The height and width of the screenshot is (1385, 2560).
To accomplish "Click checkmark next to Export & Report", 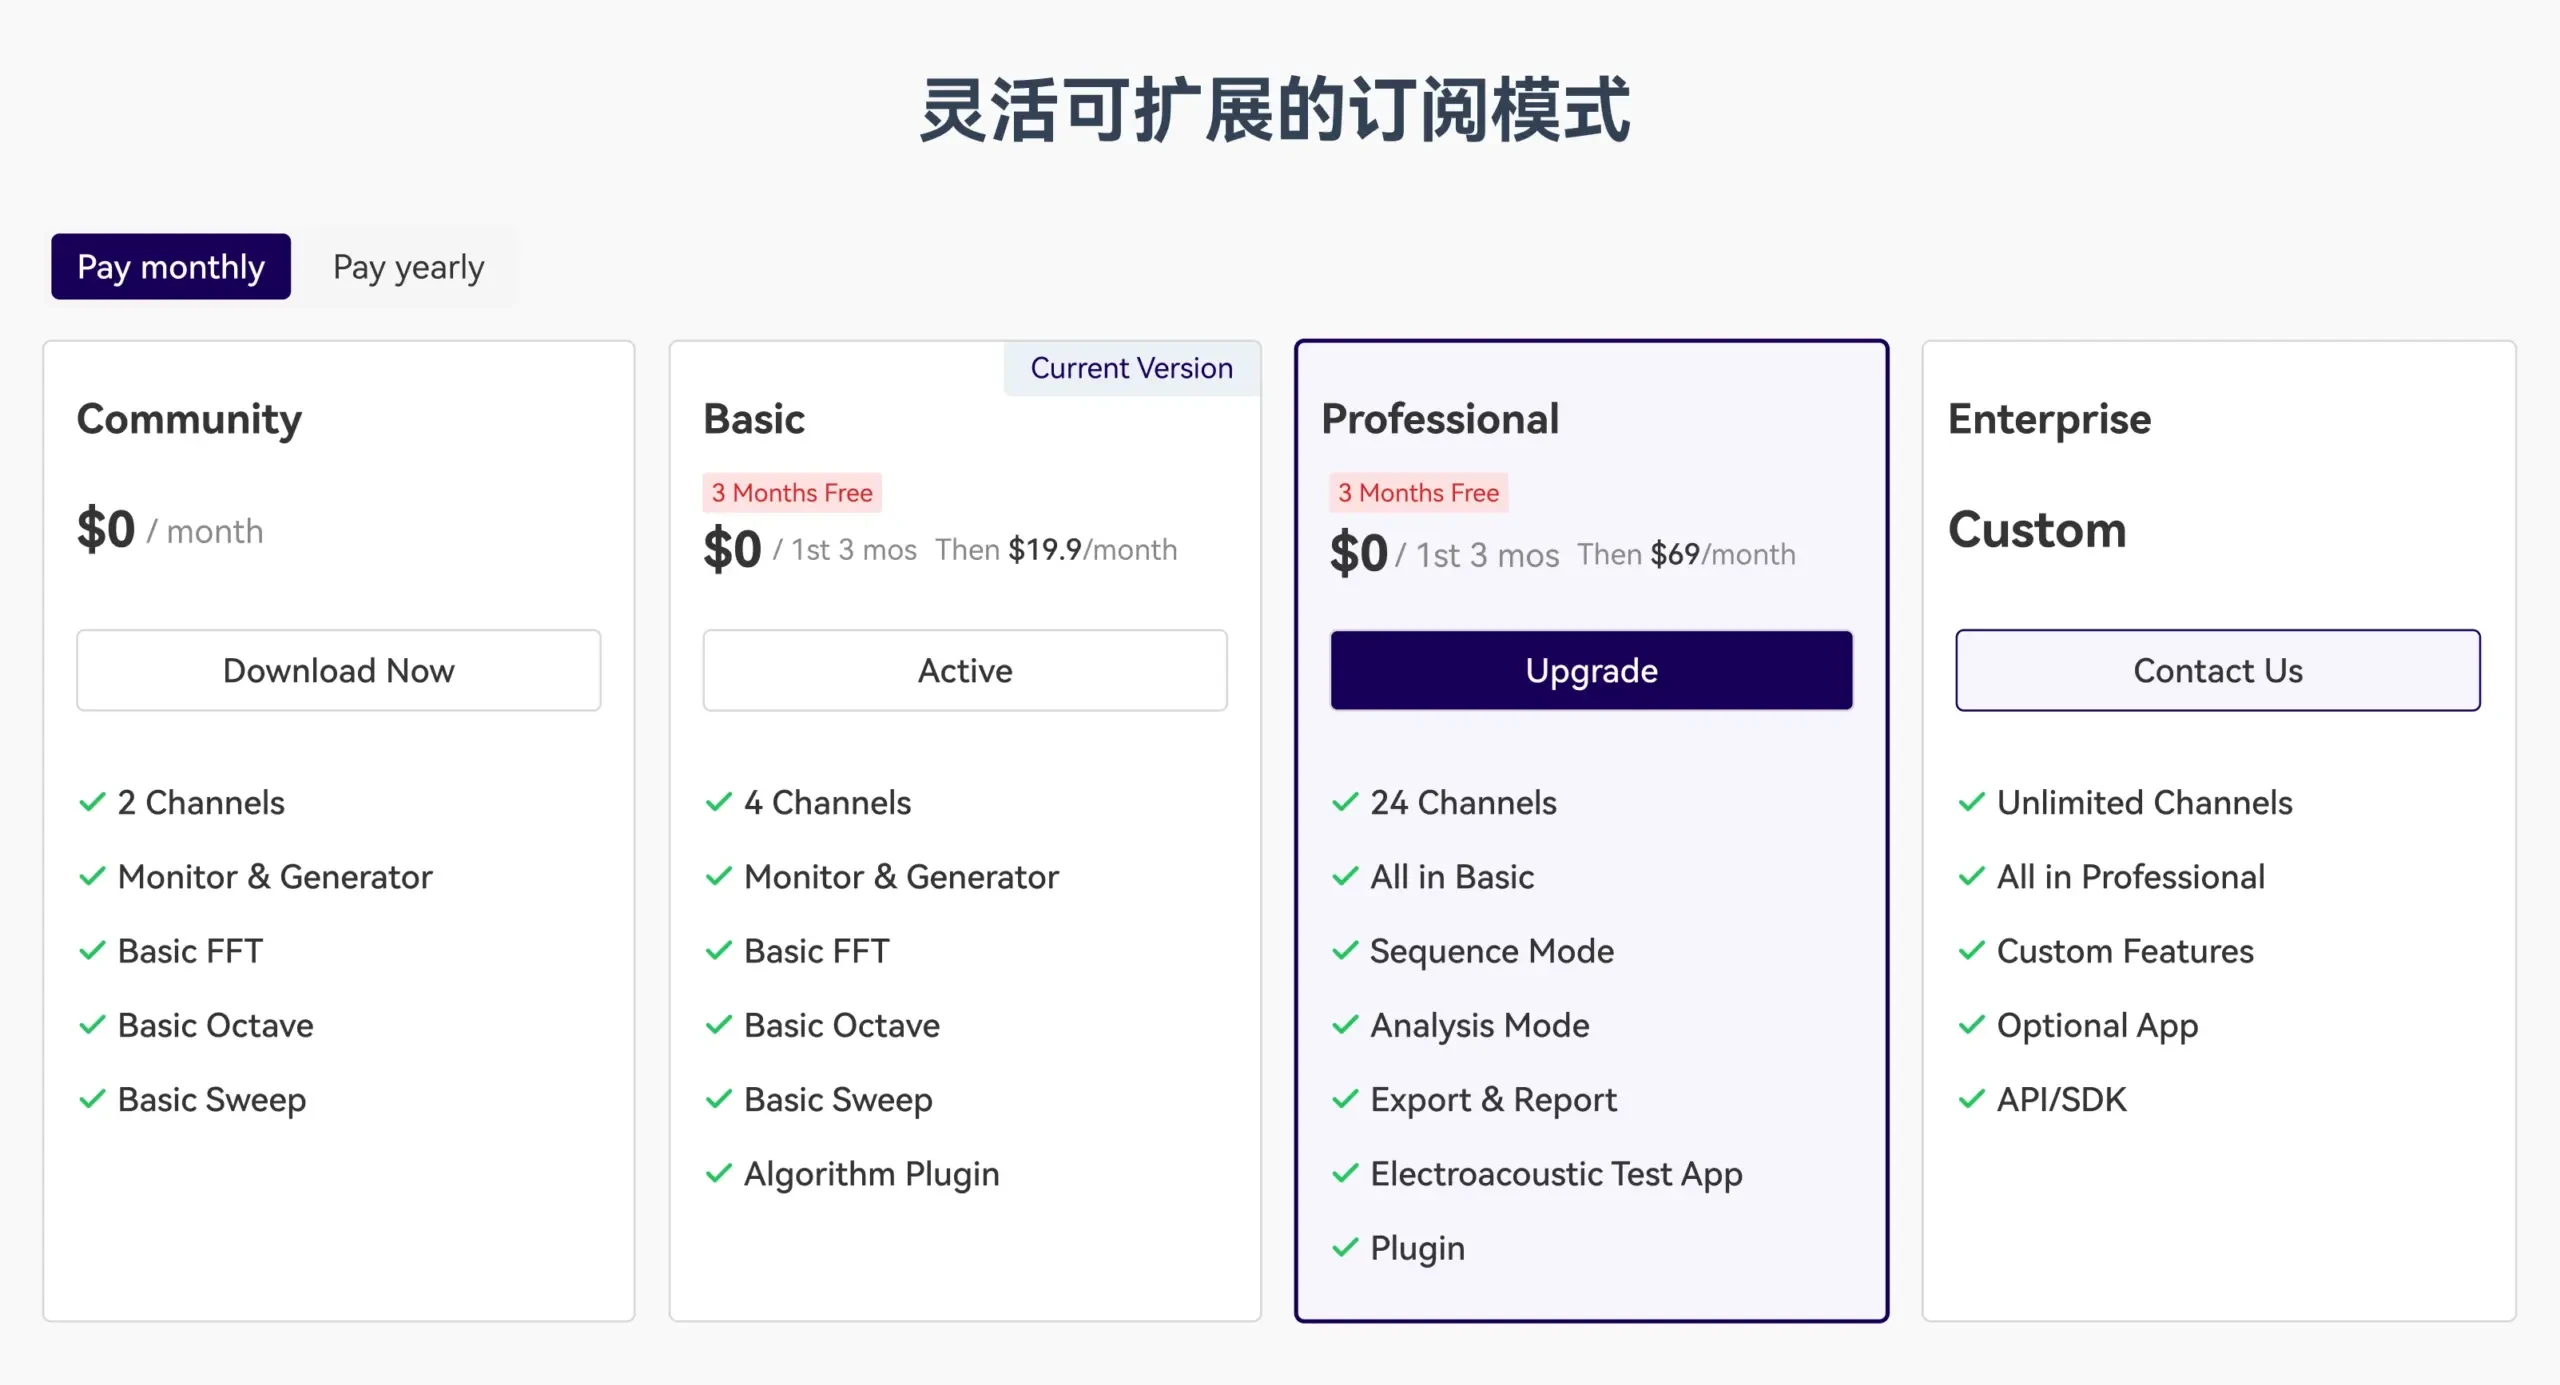I will point(1345,1099).
